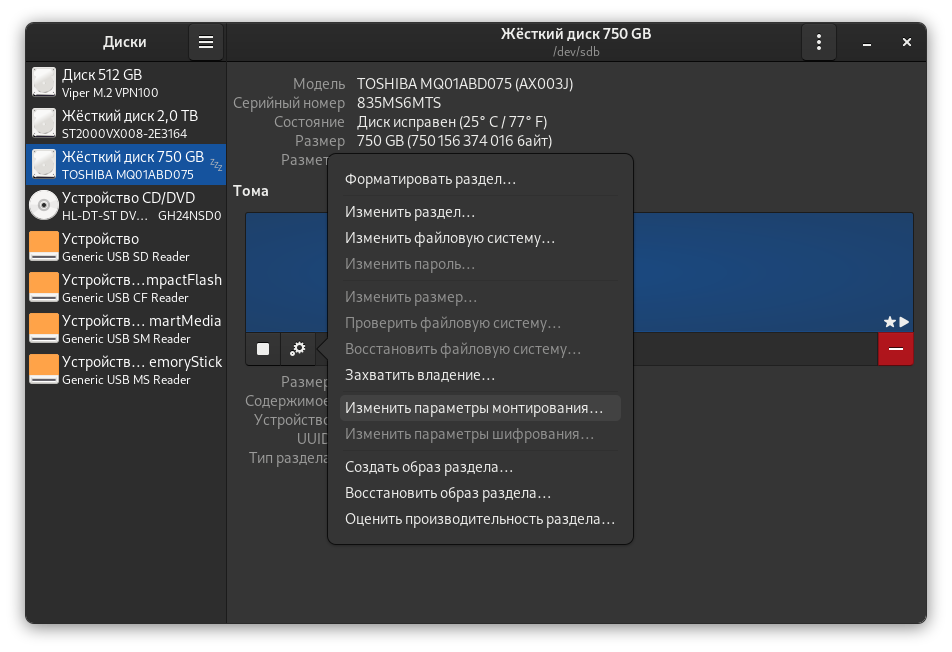
Task: Select Изменить файловую систему… menu entry
Action: click(480, 239)
